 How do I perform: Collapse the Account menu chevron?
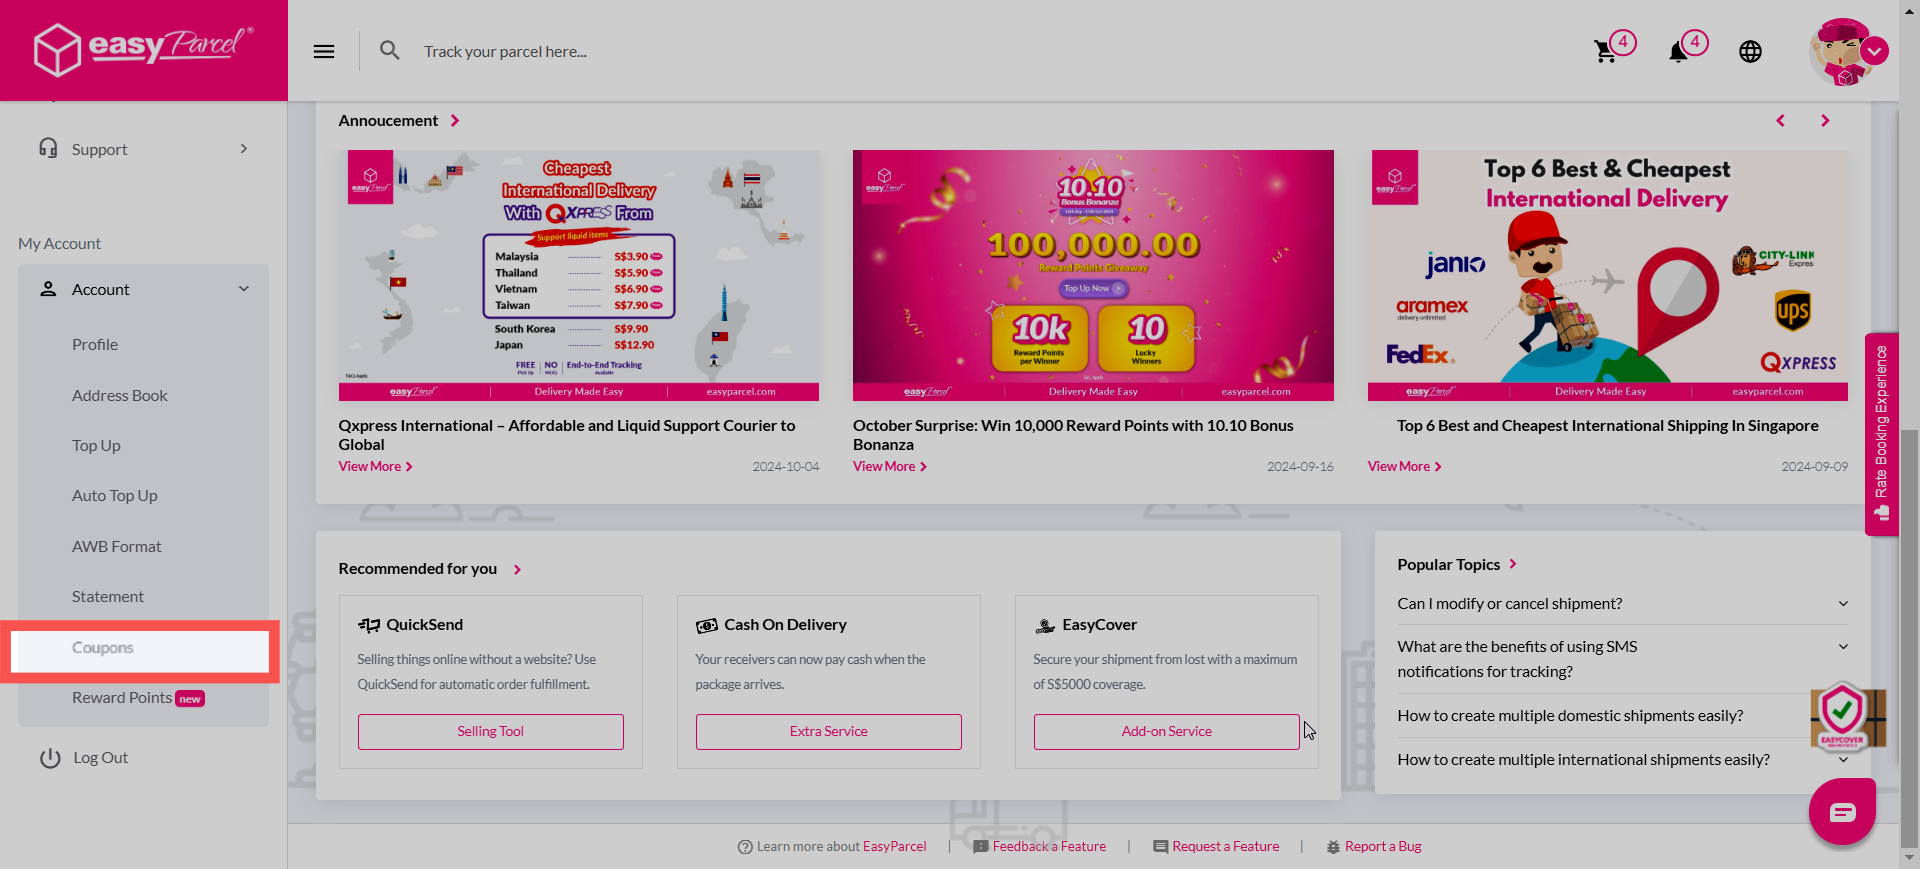click(x=243, y=289)
